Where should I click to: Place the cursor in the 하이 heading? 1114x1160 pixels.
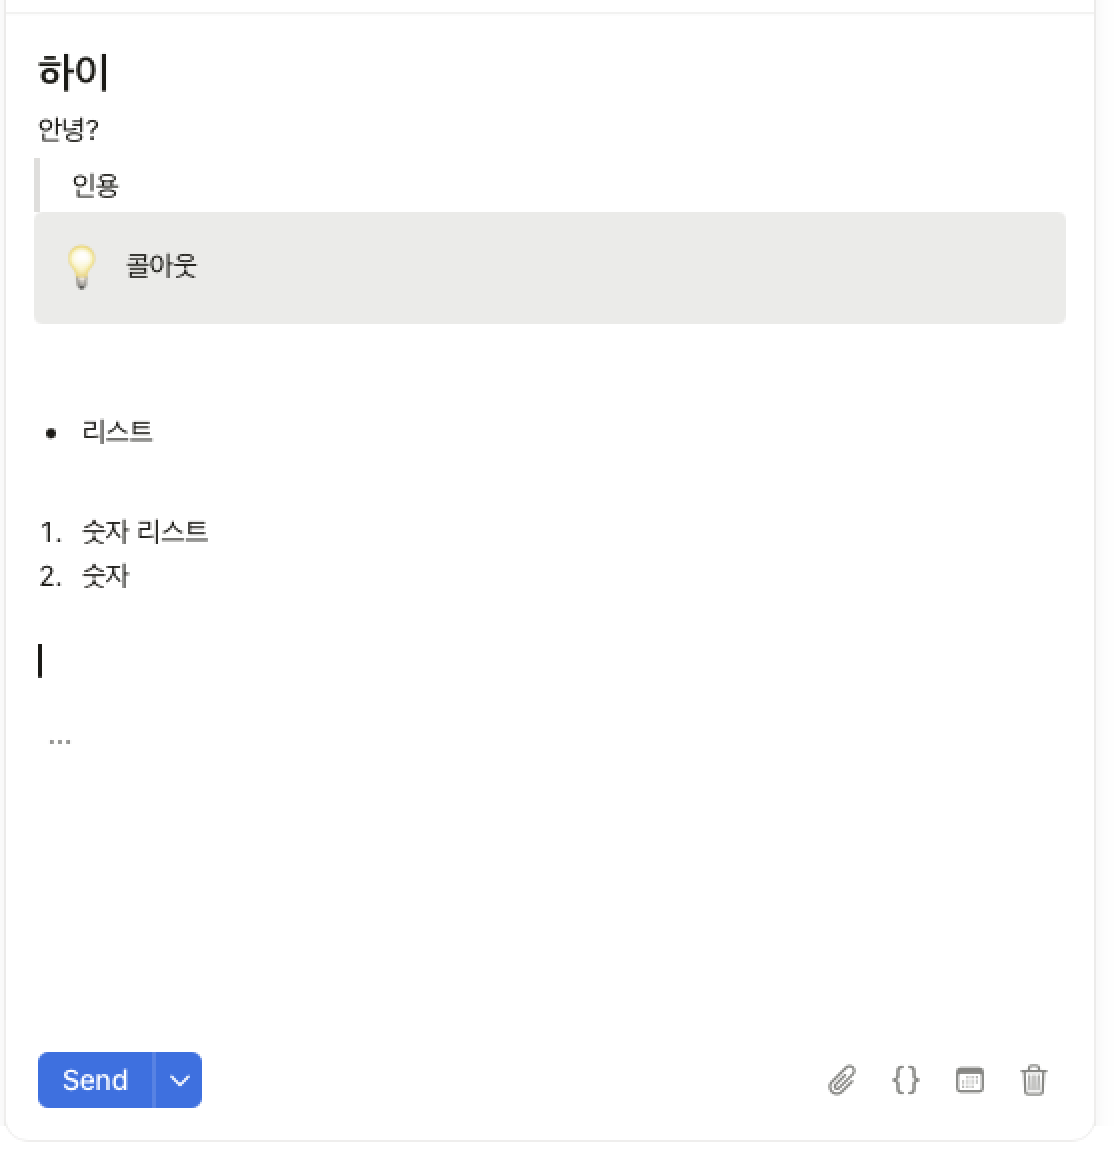point(73,72)
